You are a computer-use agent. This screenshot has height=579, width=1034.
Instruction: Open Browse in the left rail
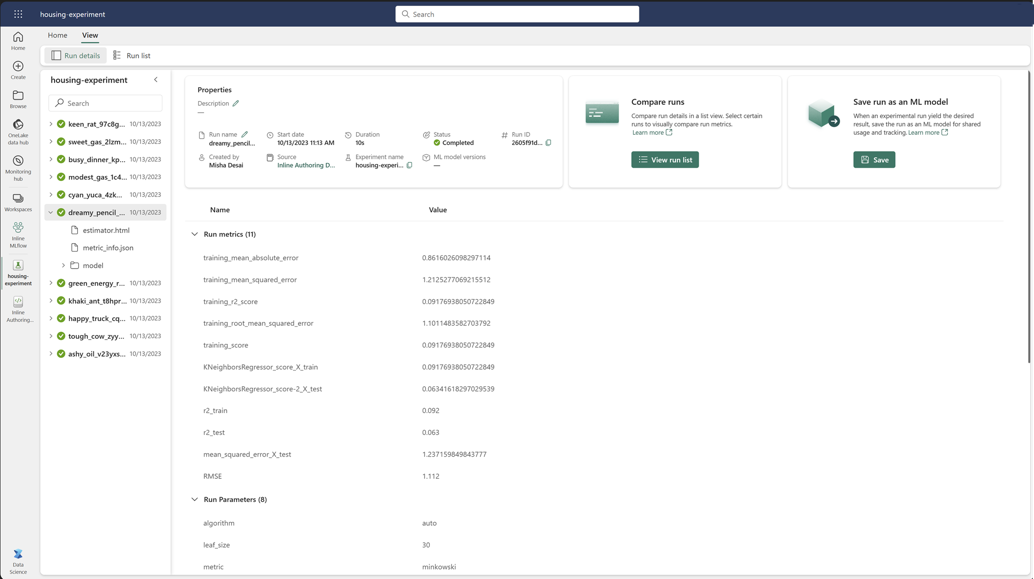18,99
